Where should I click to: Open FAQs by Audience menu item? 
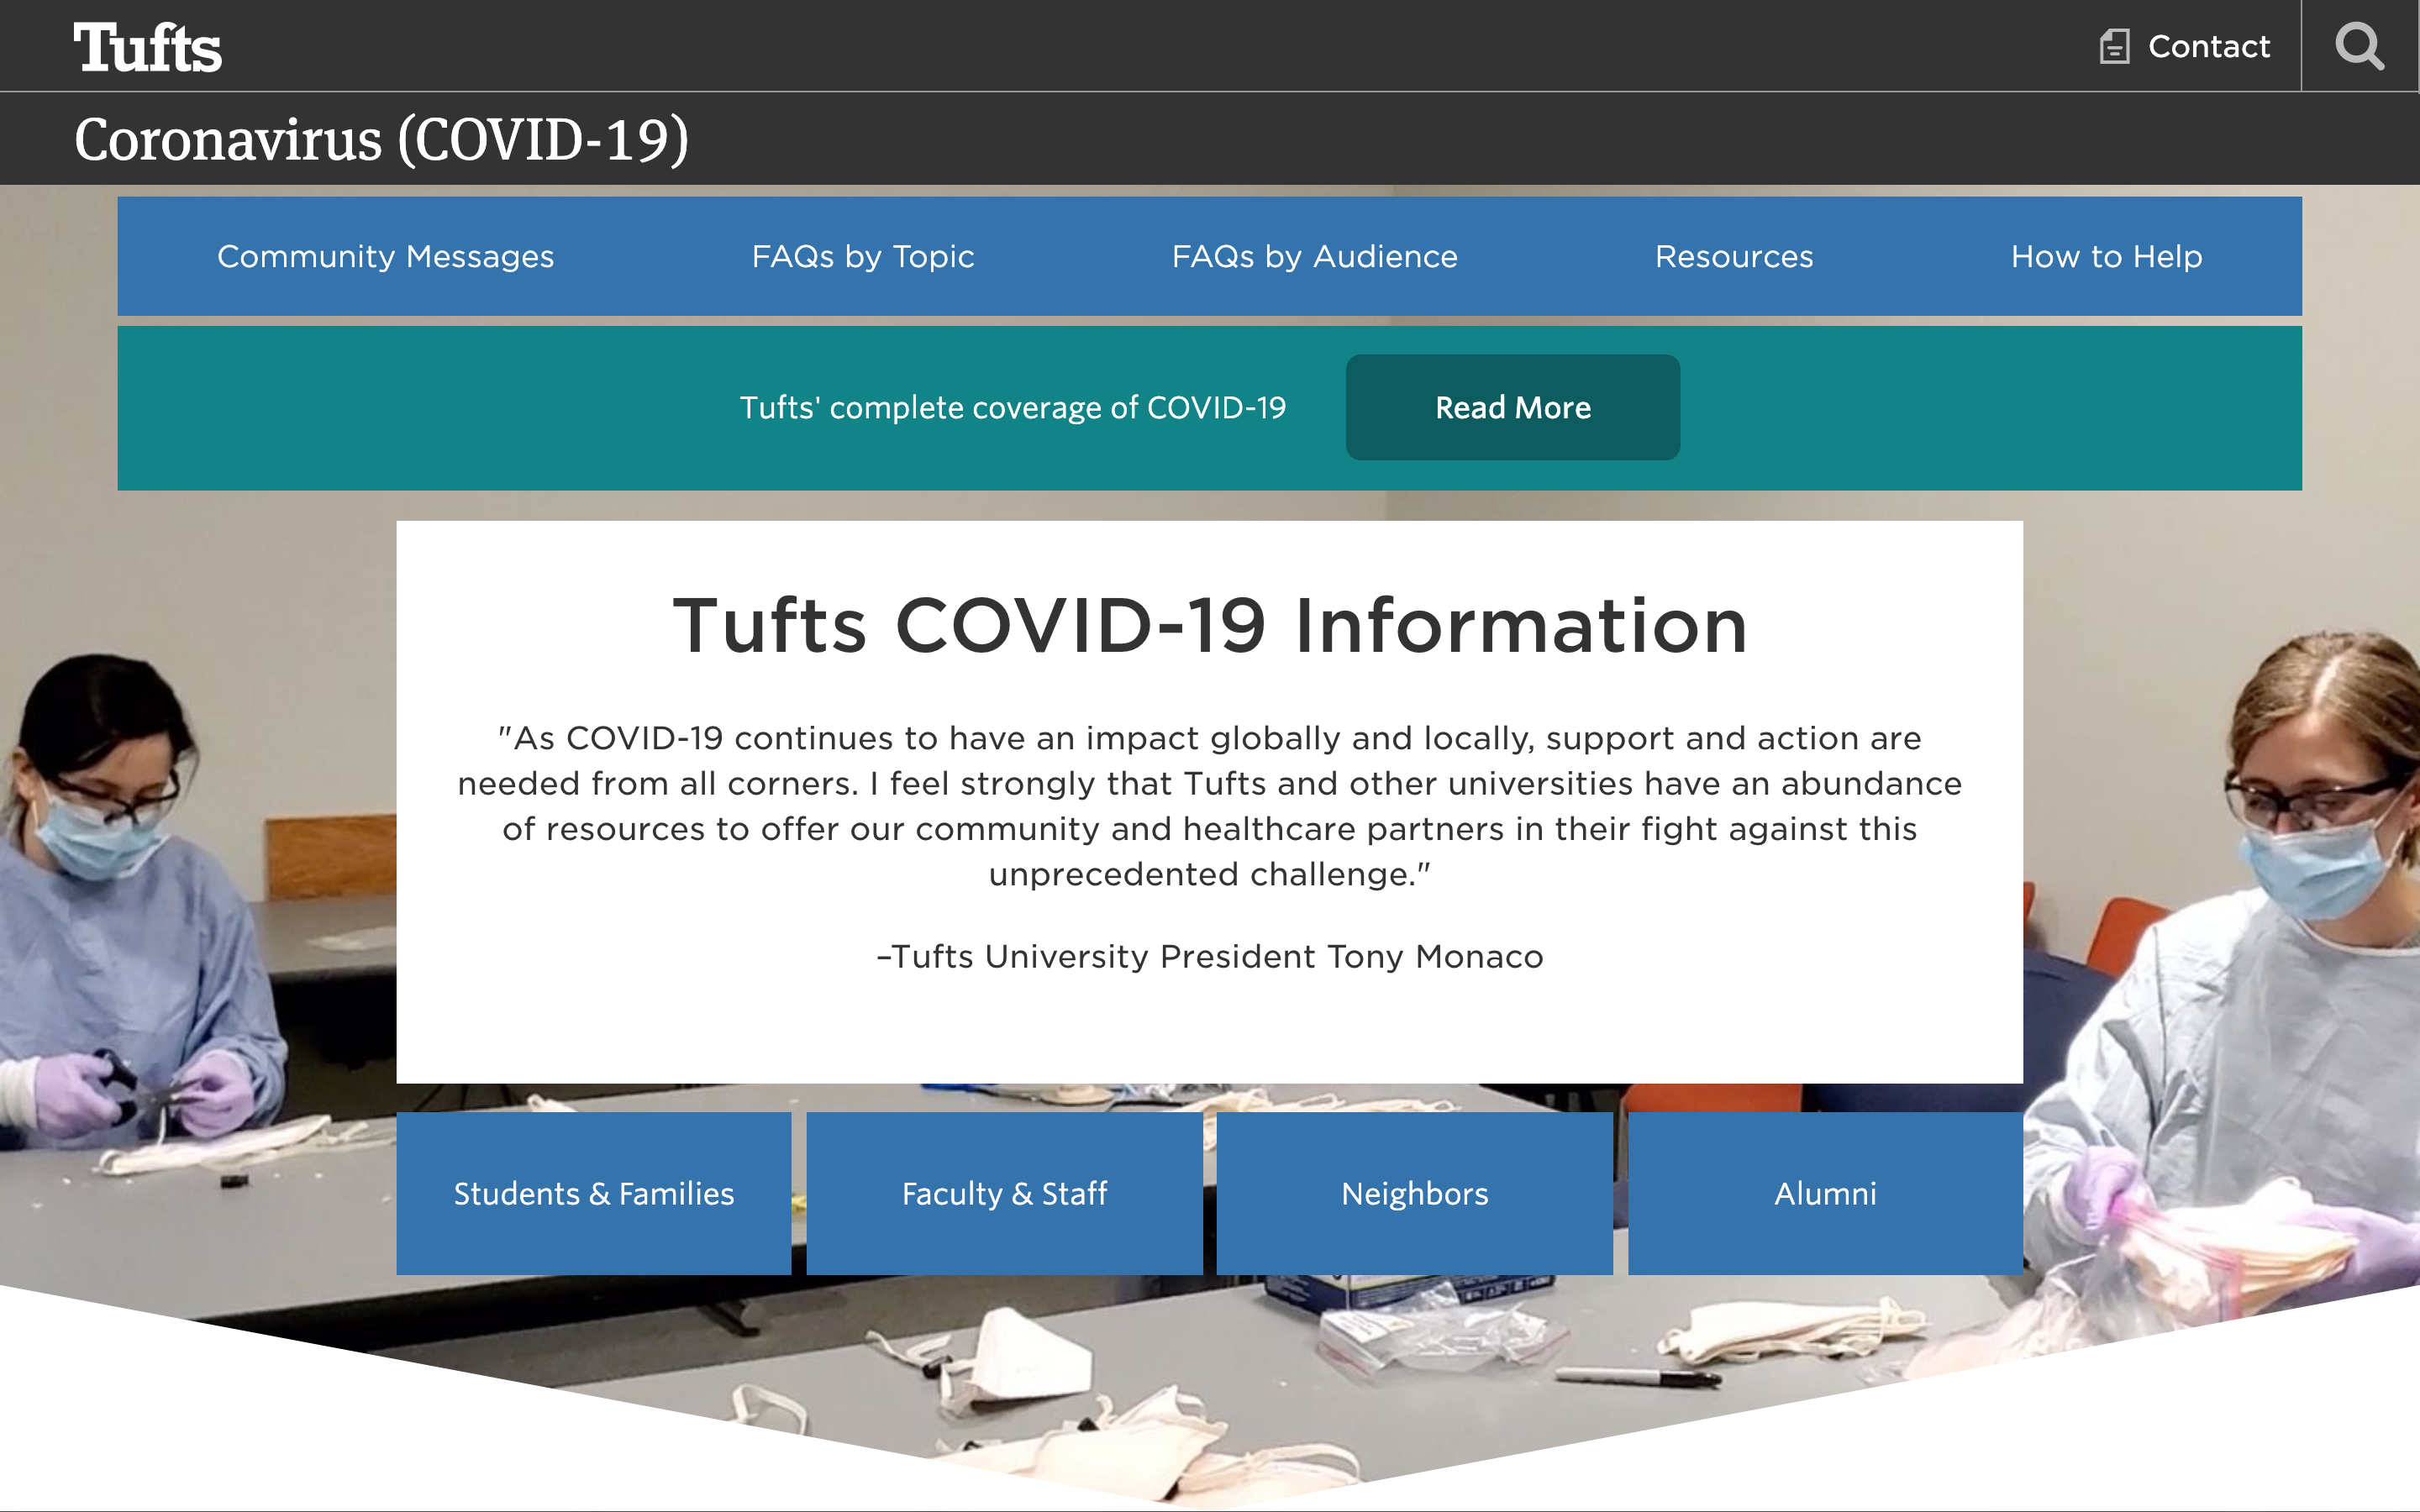click(x=1314, y=257)
